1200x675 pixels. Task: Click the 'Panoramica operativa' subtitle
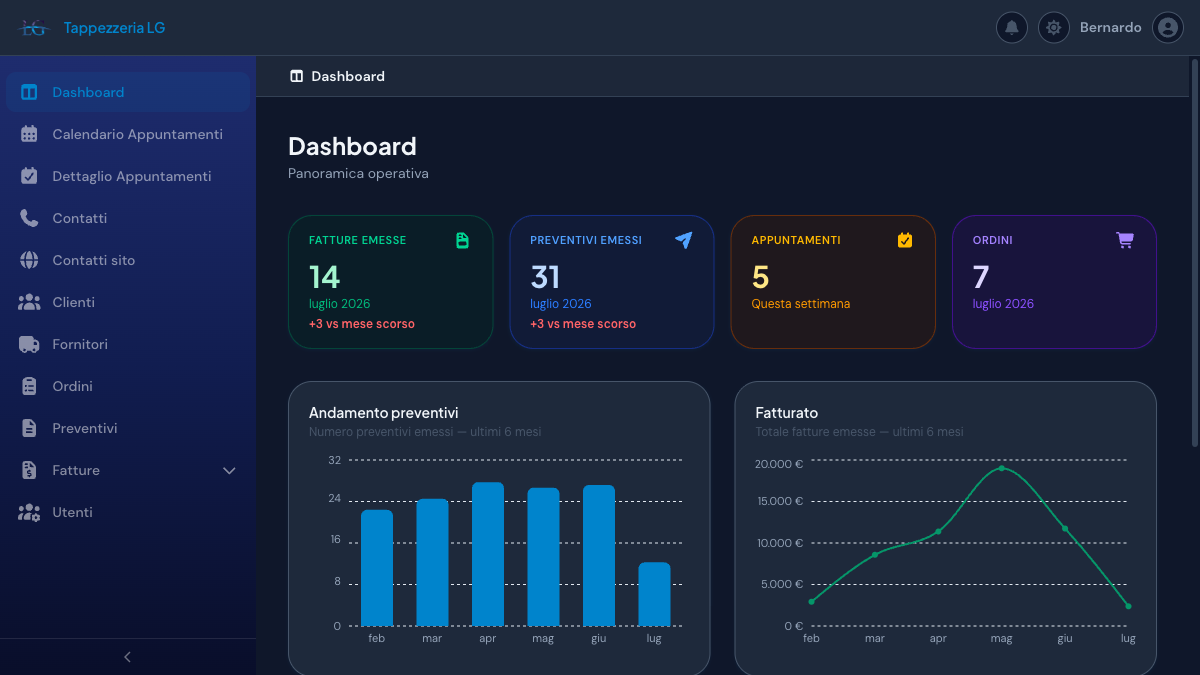point(358,174)
